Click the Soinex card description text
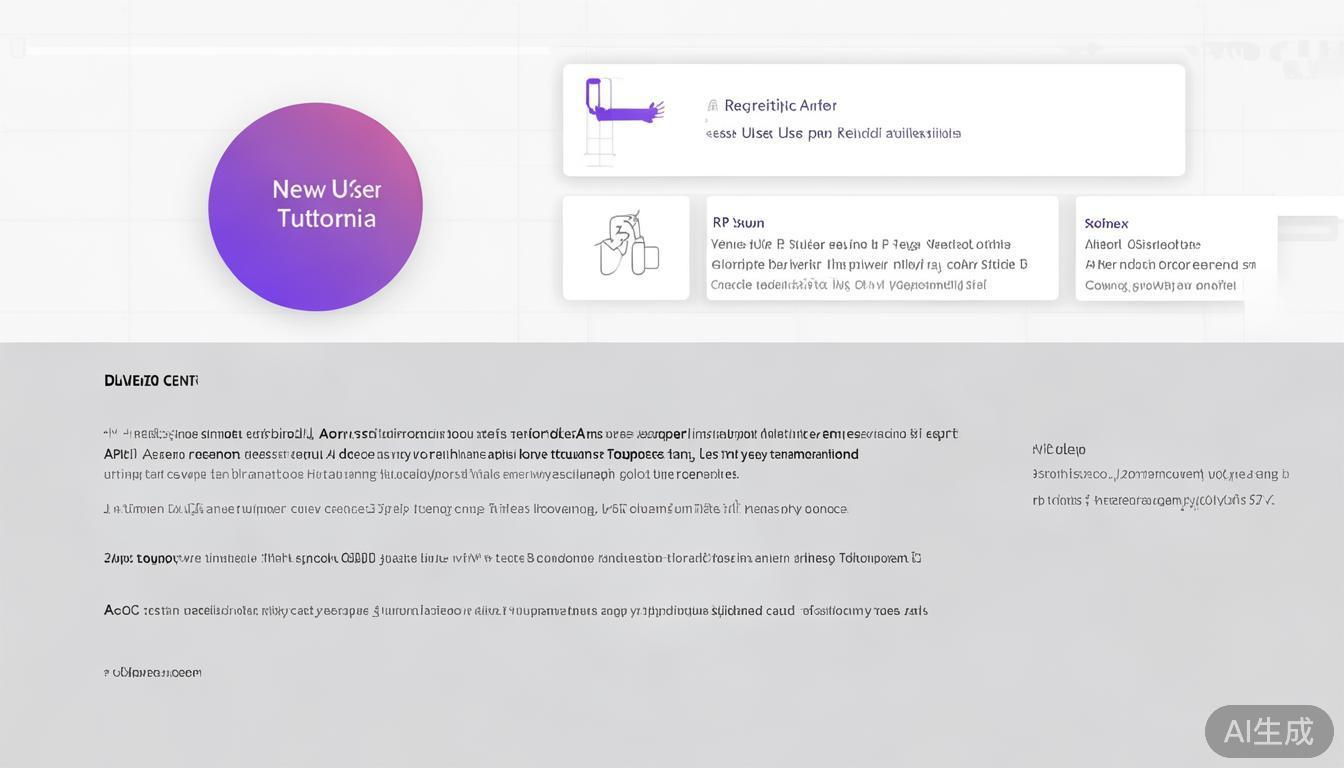 tap(1170, 265)
